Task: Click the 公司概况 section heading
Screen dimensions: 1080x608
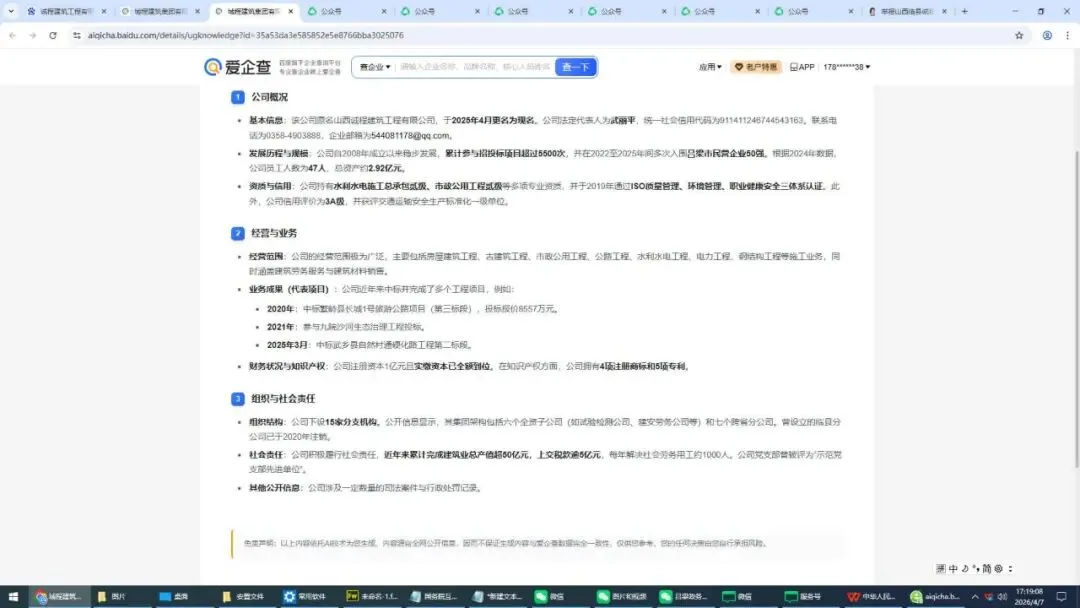Action: tap(269, 97)
